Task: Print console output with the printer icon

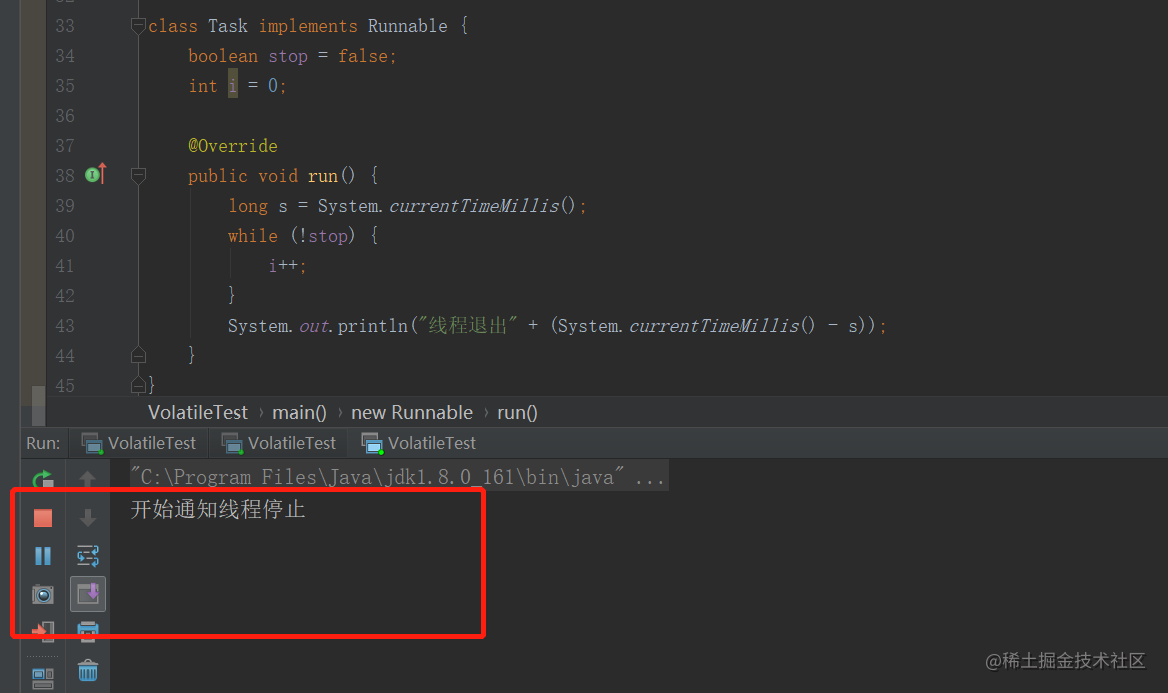Action: (88, 632)
